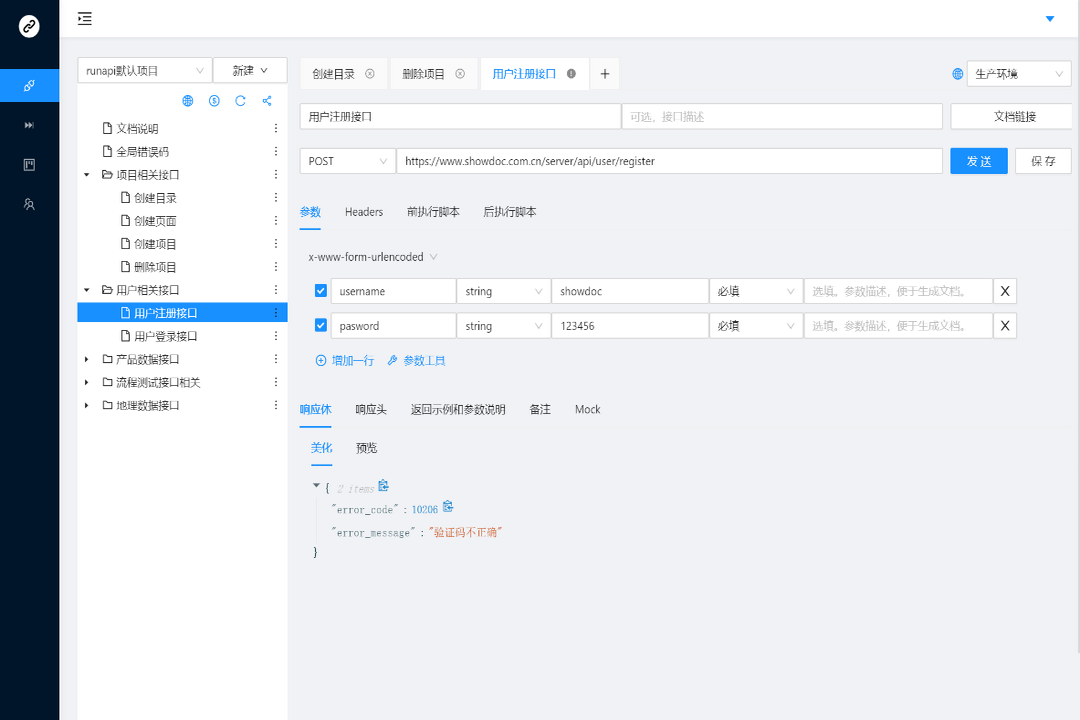Copy the error_code value with its clipboard icon
This screenshot has width=1080, height=720.
point(447,507)
